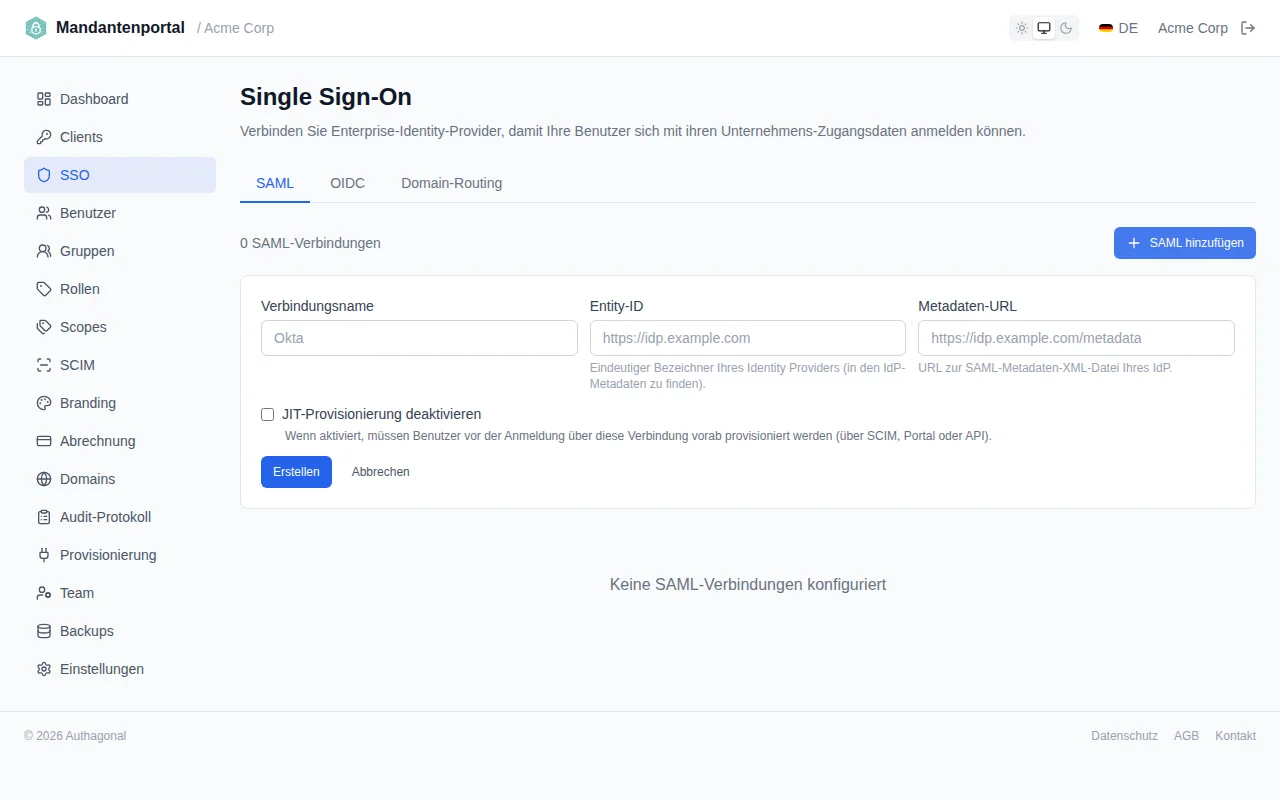Click the logout arrow icon
The width and height of the screenshot is (1280, 800).
pyautogui.click(x=1248, y=28)
